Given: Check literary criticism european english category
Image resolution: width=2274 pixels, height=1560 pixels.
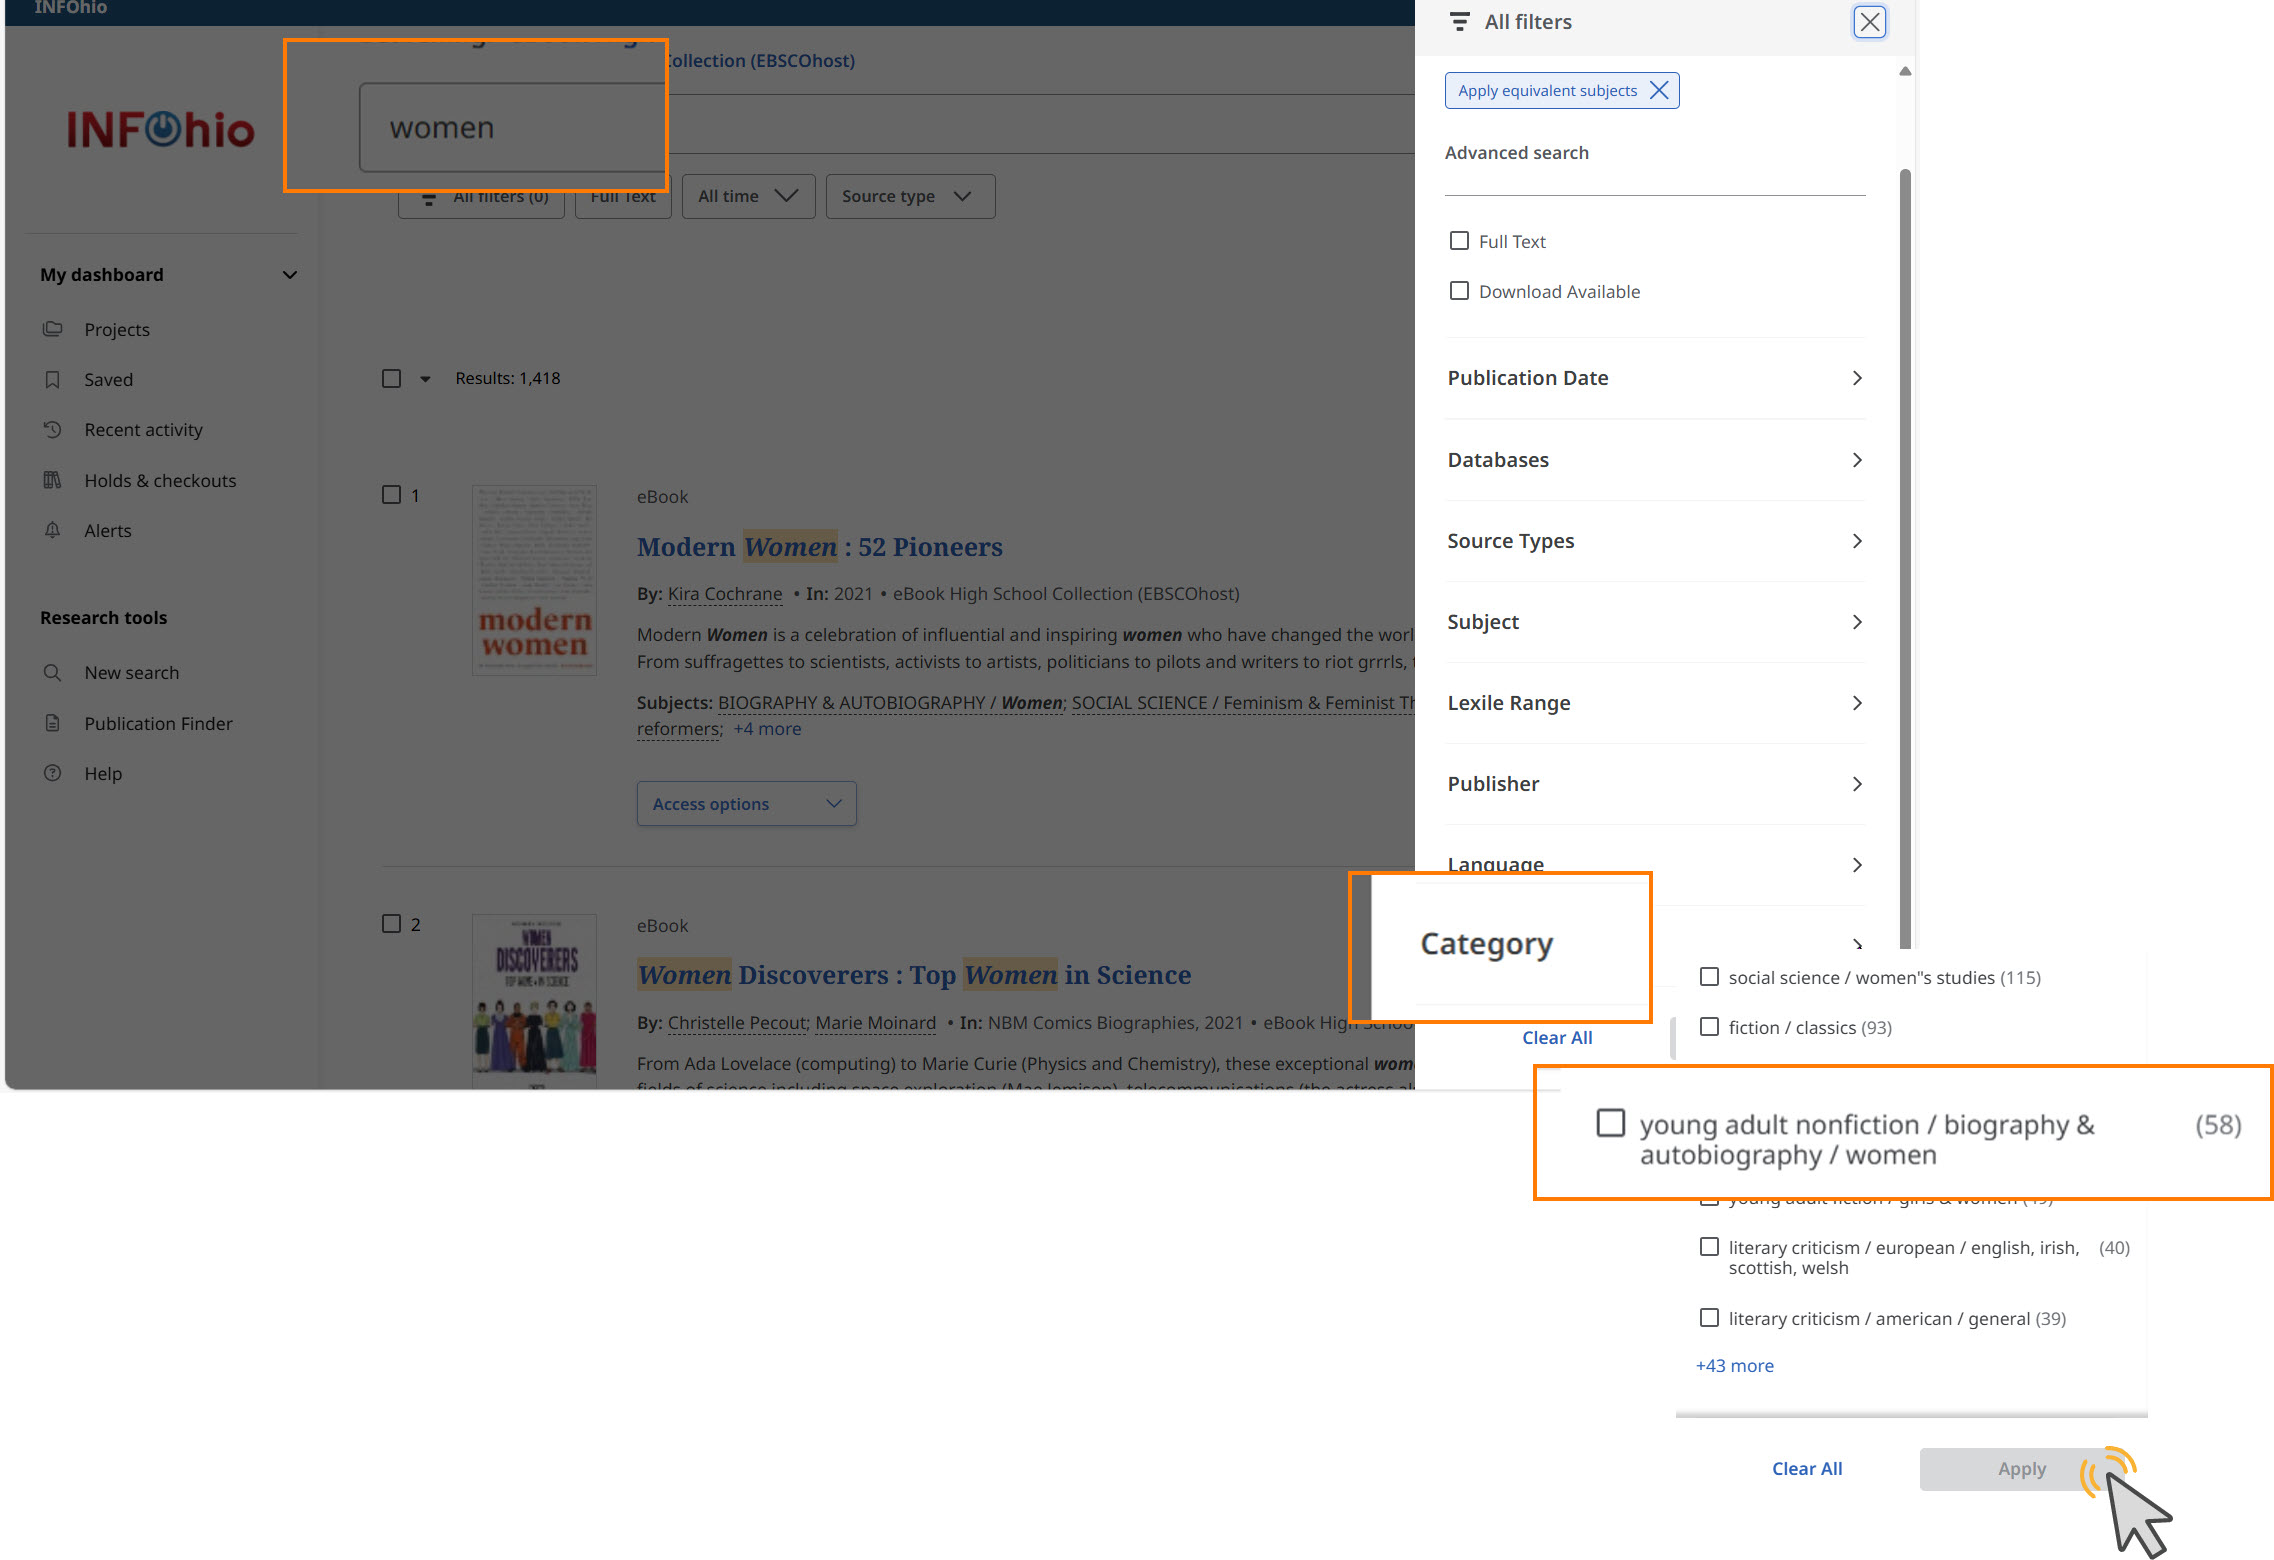Looking at the screenshot, I should (1709, 1247).
